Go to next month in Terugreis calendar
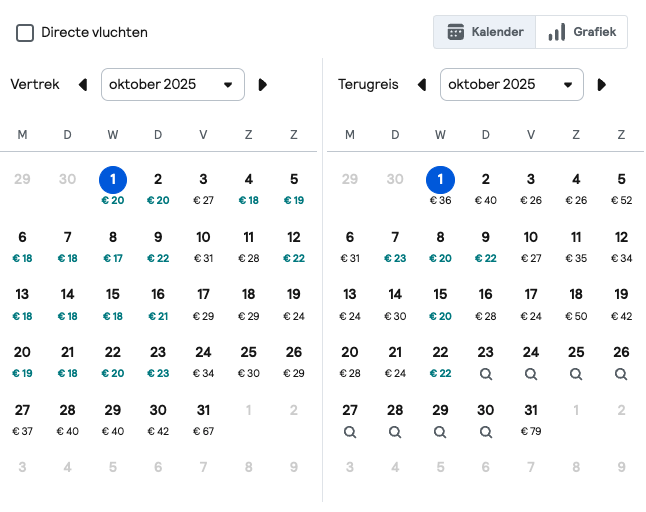Viewport: 646px width, 512px height. coord(602,85)
